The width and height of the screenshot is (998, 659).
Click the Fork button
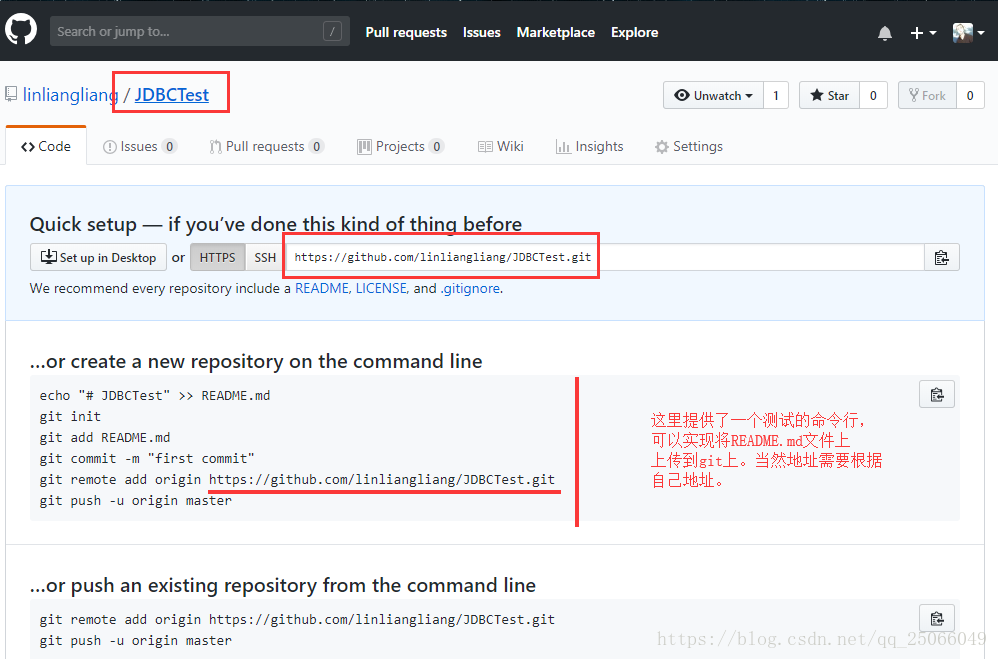(x=927, y=96)
